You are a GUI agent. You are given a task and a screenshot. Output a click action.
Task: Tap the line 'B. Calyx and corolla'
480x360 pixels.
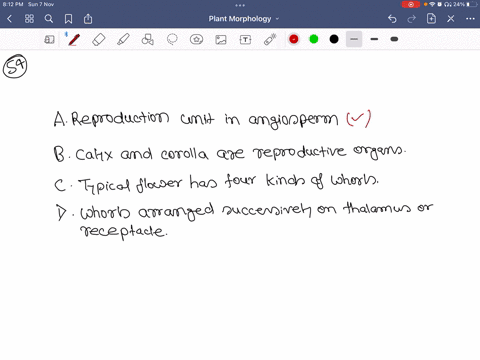coord(230,153)
